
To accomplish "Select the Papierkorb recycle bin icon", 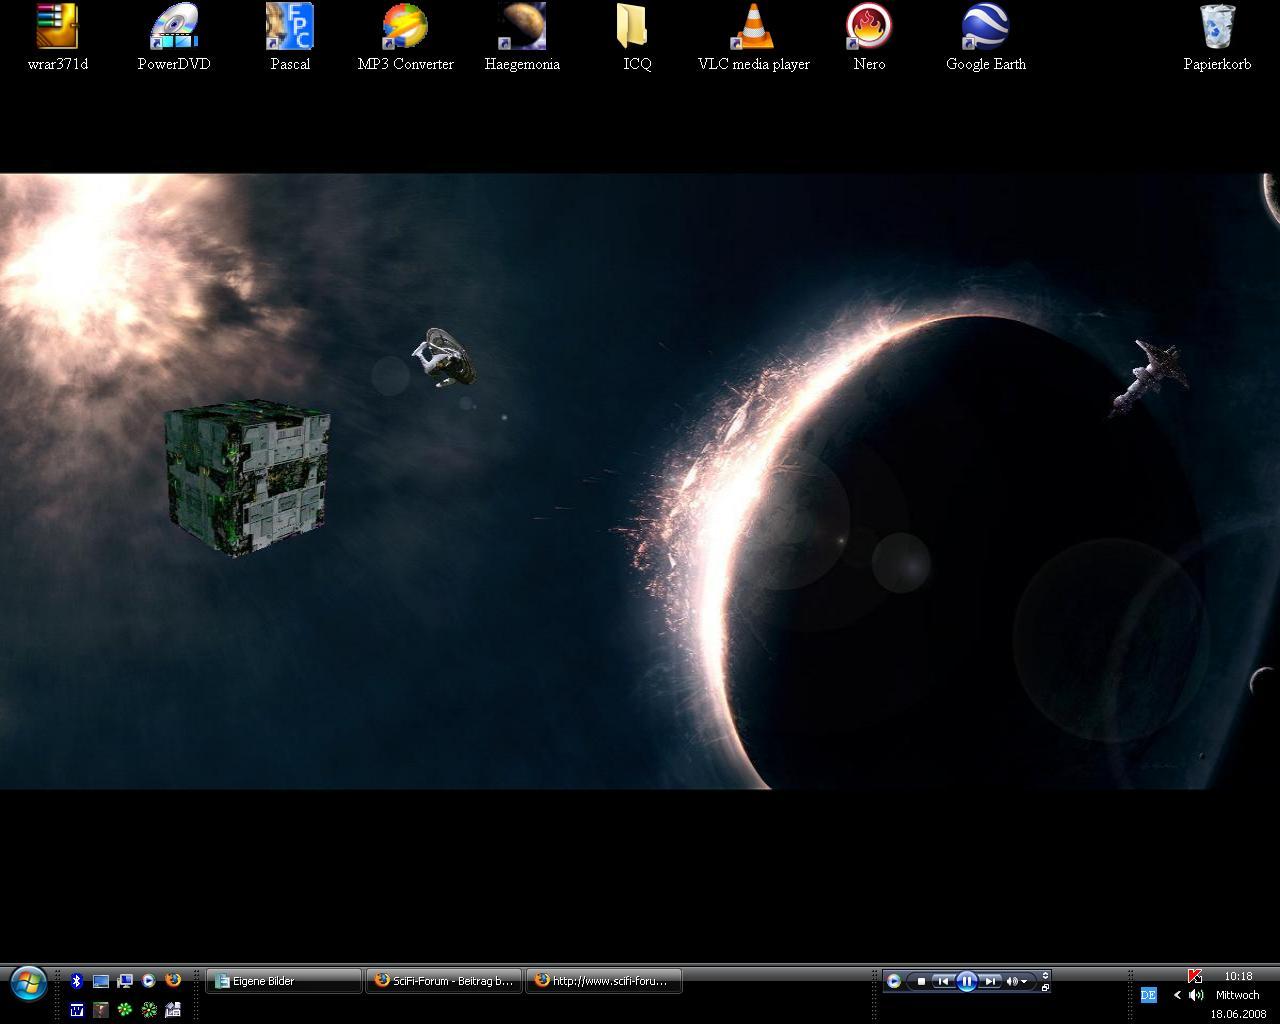I will click(x=1217, y=28).
